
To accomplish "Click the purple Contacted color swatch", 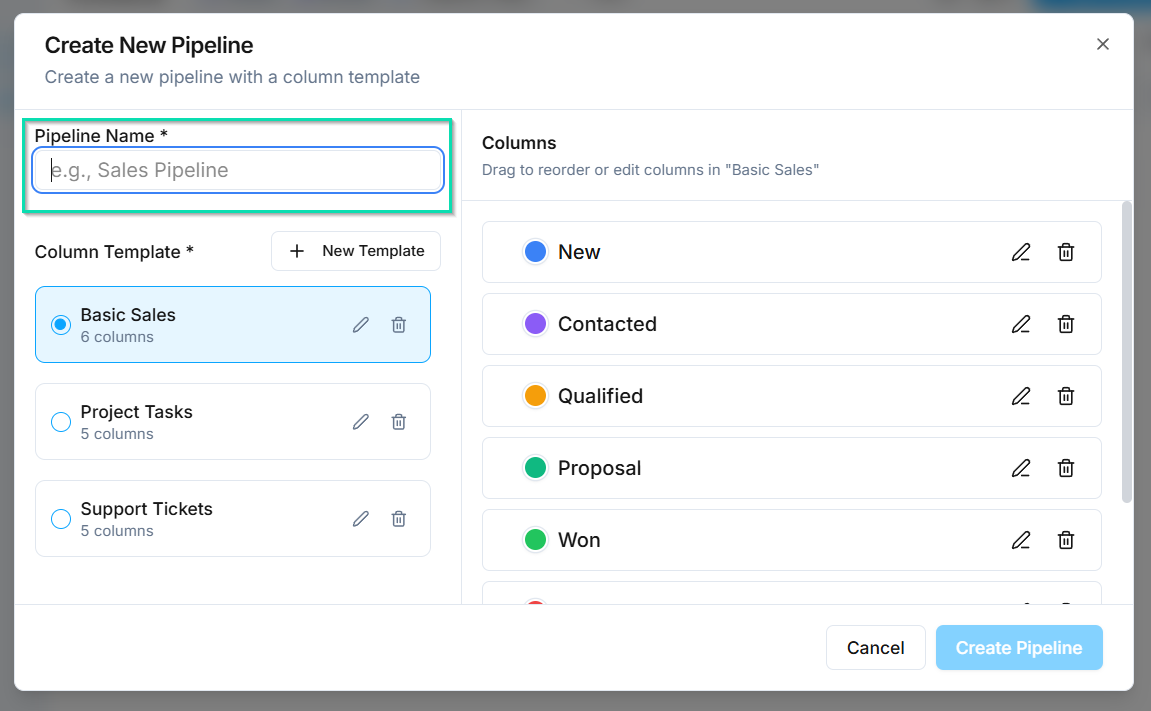I will click(535, 324).
